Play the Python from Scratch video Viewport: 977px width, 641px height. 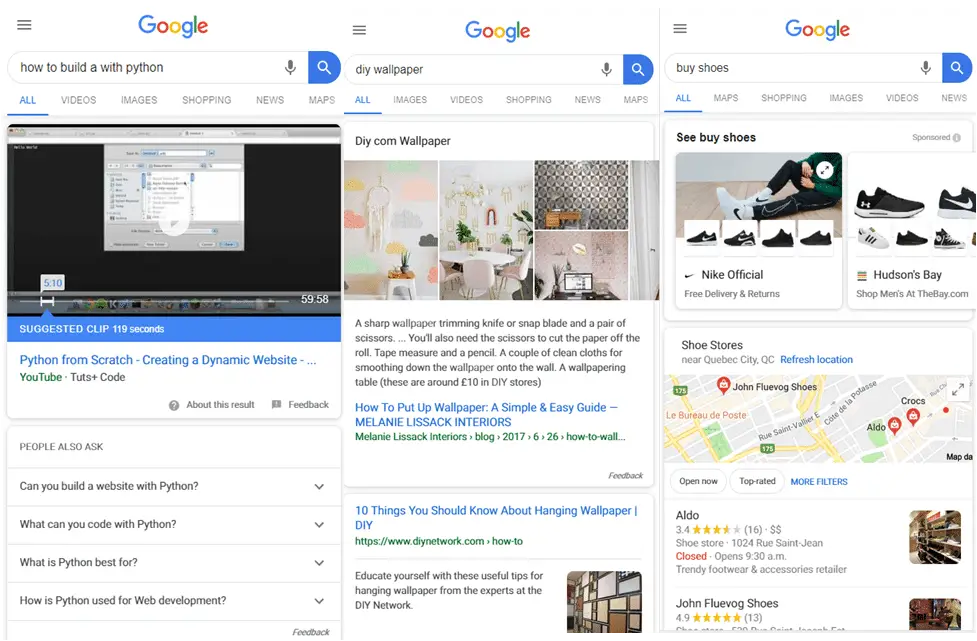pyautogui.click(x=174, y=221)
